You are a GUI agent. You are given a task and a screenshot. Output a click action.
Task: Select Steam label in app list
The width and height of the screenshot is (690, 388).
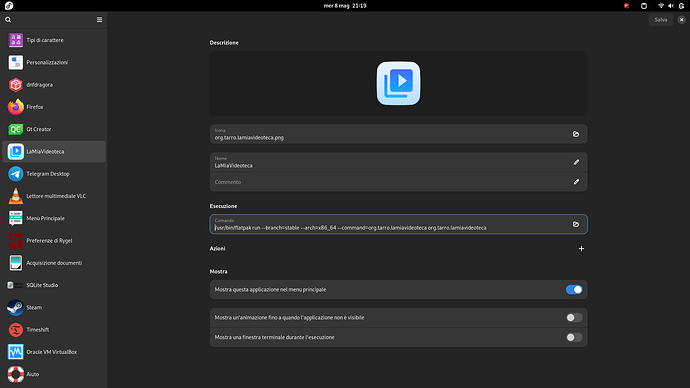[x=34, y=307]
